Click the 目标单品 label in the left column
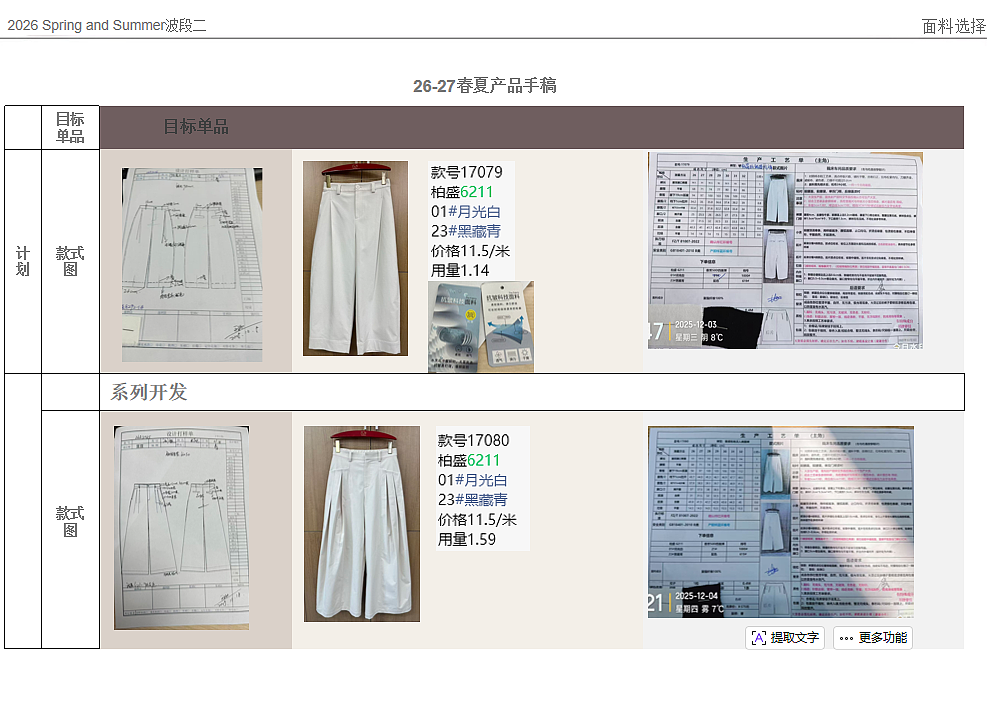Screen dimensions: 987x710 click(x=70, y=128)
